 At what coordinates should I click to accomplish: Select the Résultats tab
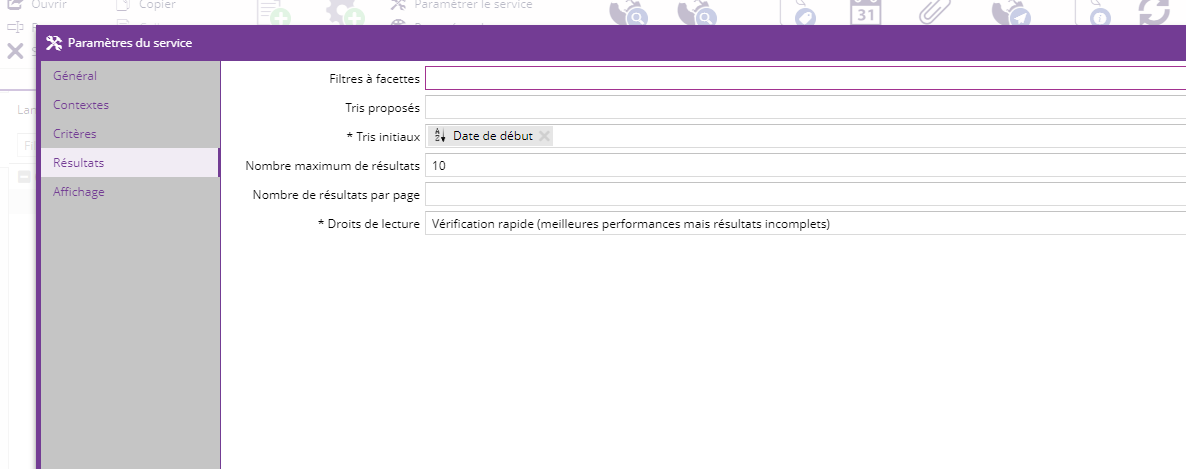coord(129,163)
